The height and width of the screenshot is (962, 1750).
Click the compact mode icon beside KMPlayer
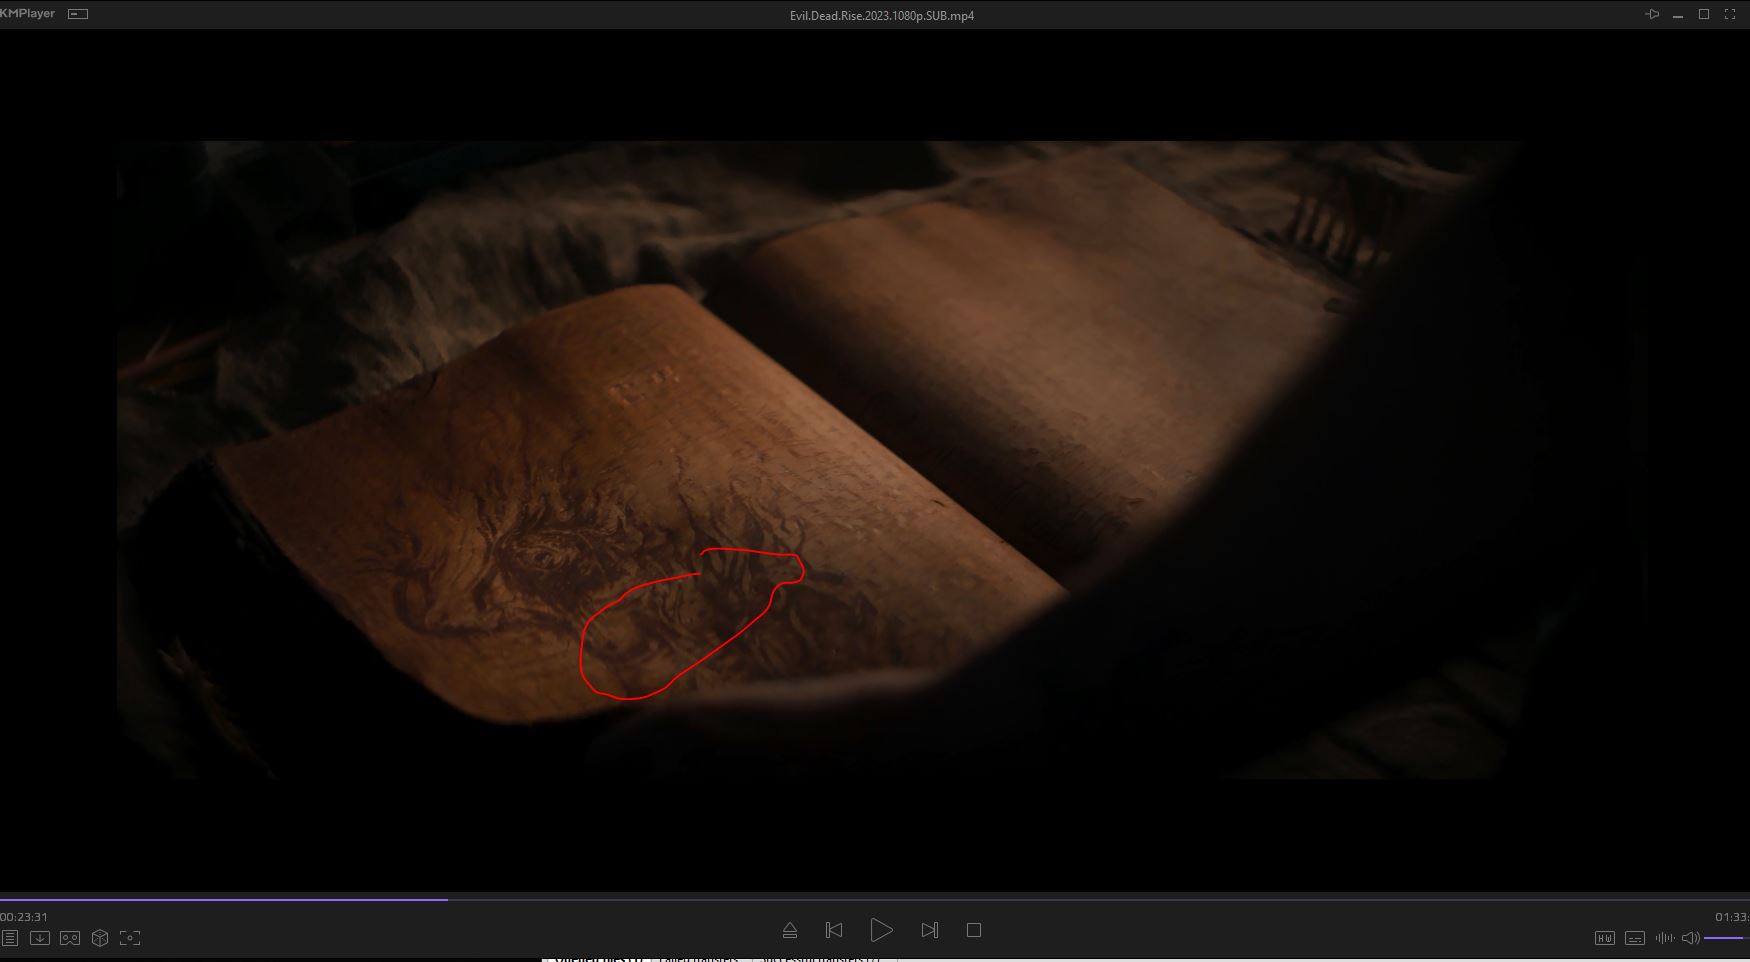point(78,14)
